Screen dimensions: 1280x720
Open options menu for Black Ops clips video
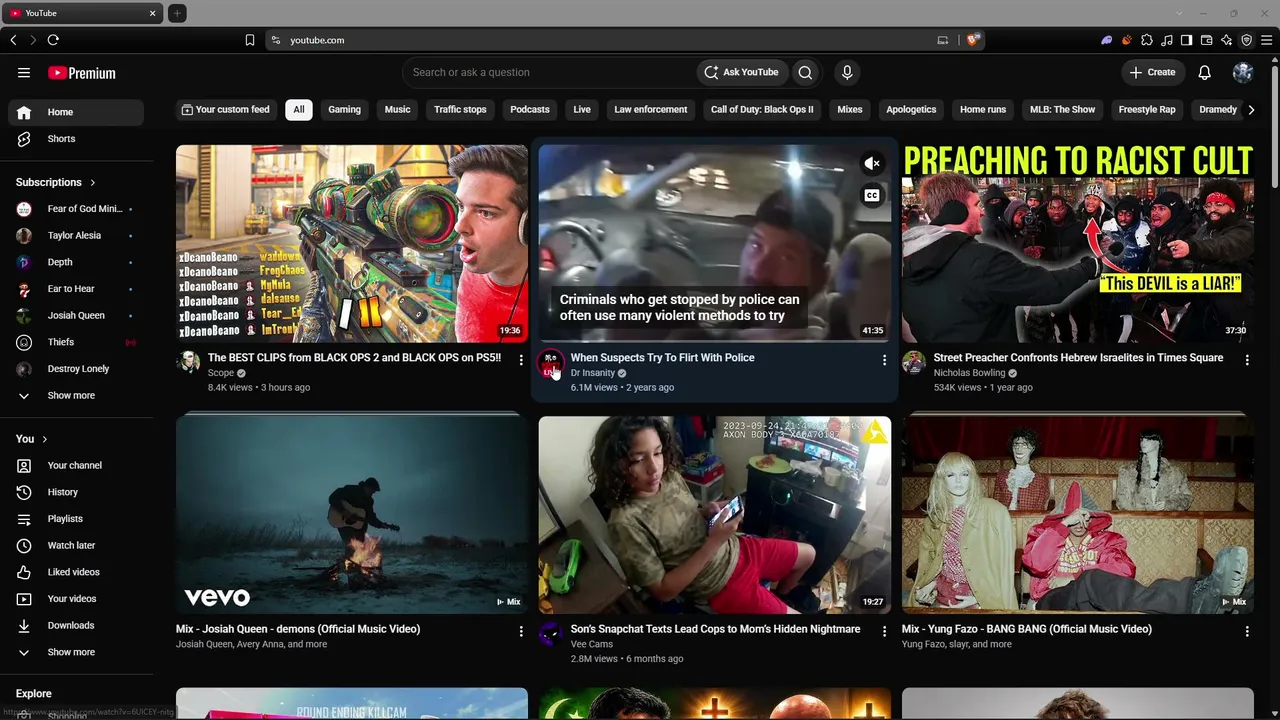(x=521, y=359)
